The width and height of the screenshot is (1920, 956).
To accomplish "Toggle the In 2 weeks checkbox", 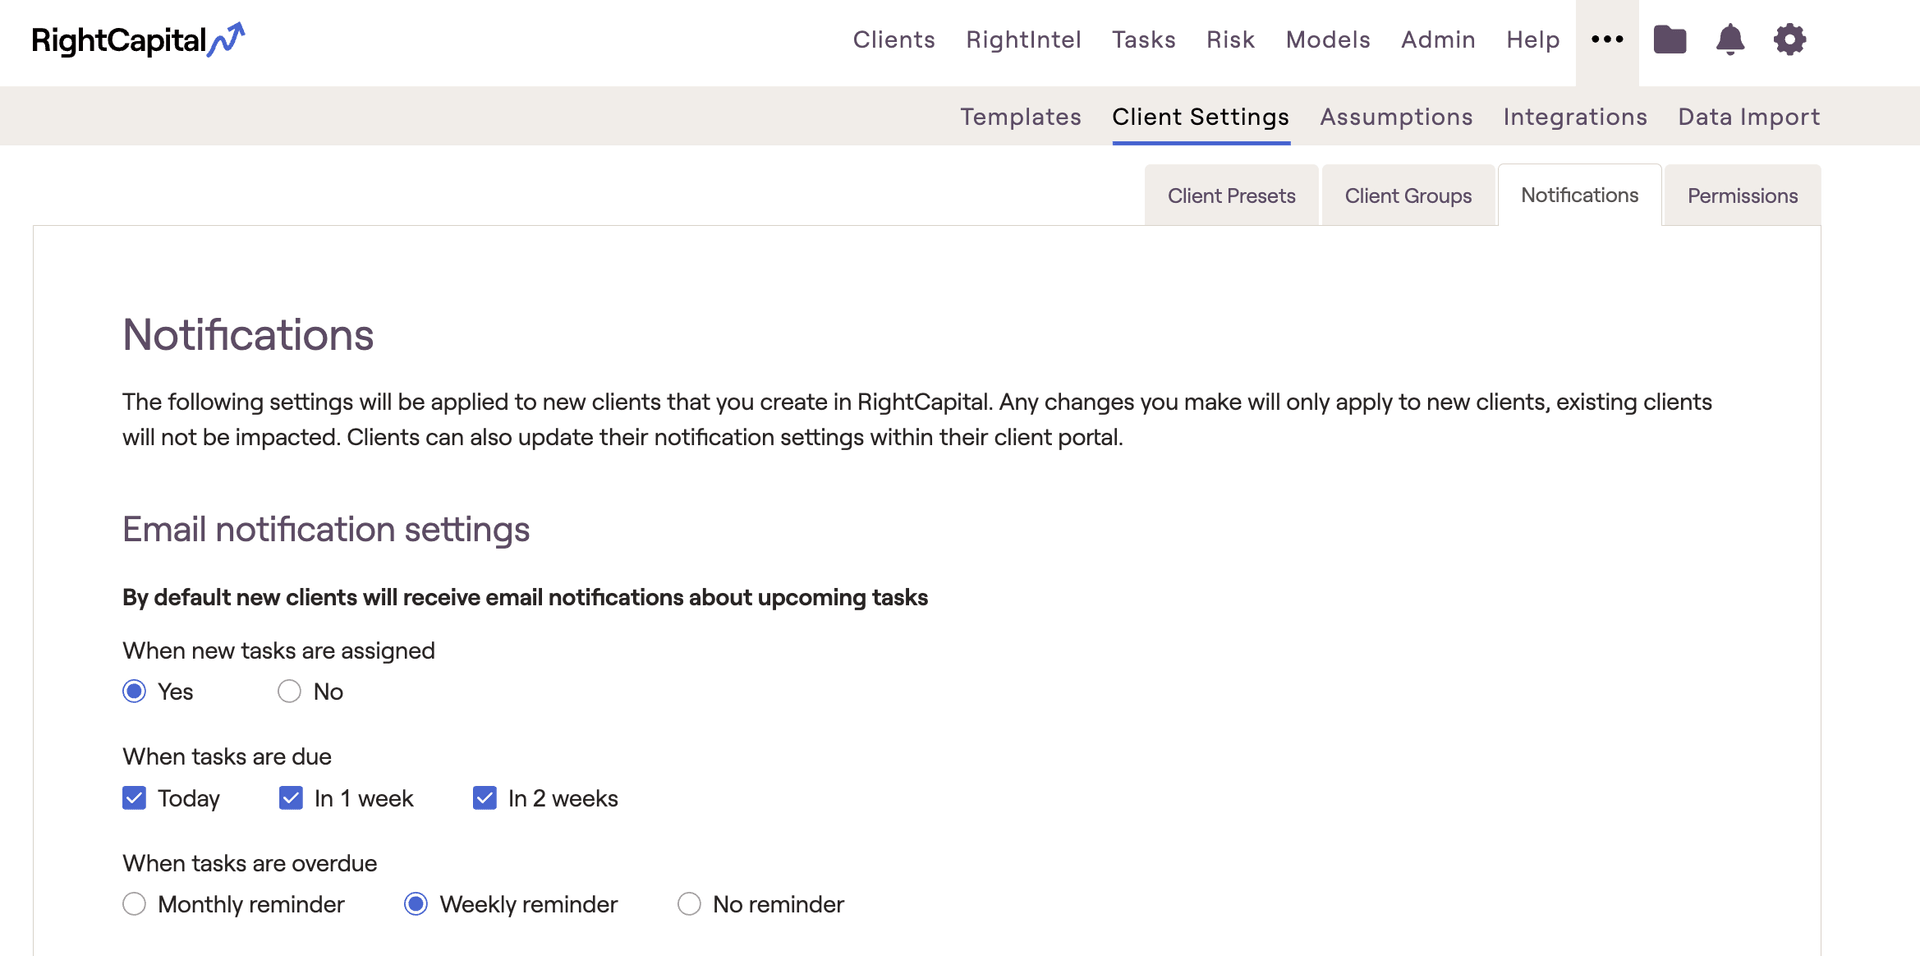I will (485, 798).
